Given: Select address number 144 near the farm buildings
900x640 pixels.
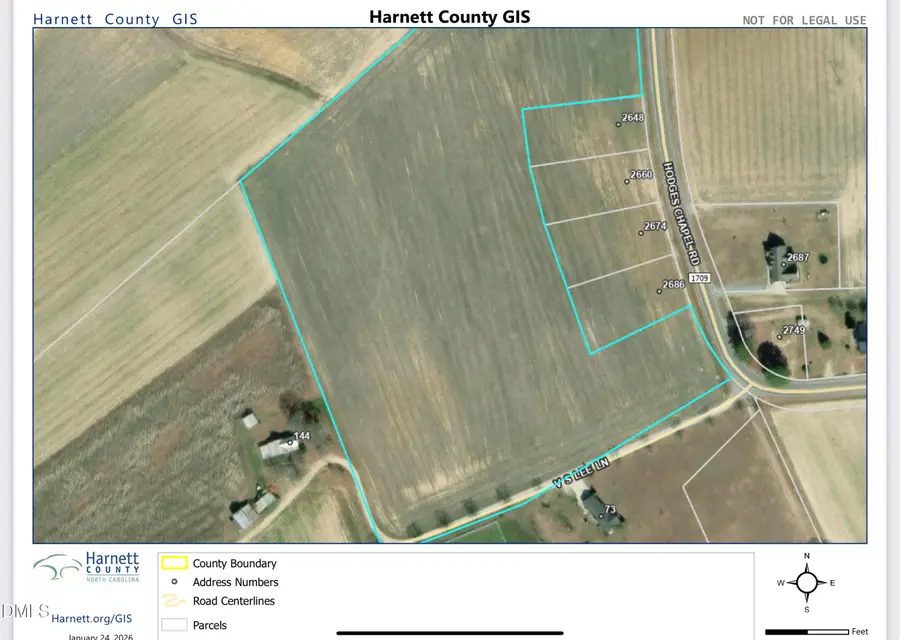Looking at the screenshot, I should (x=300, y=436).
